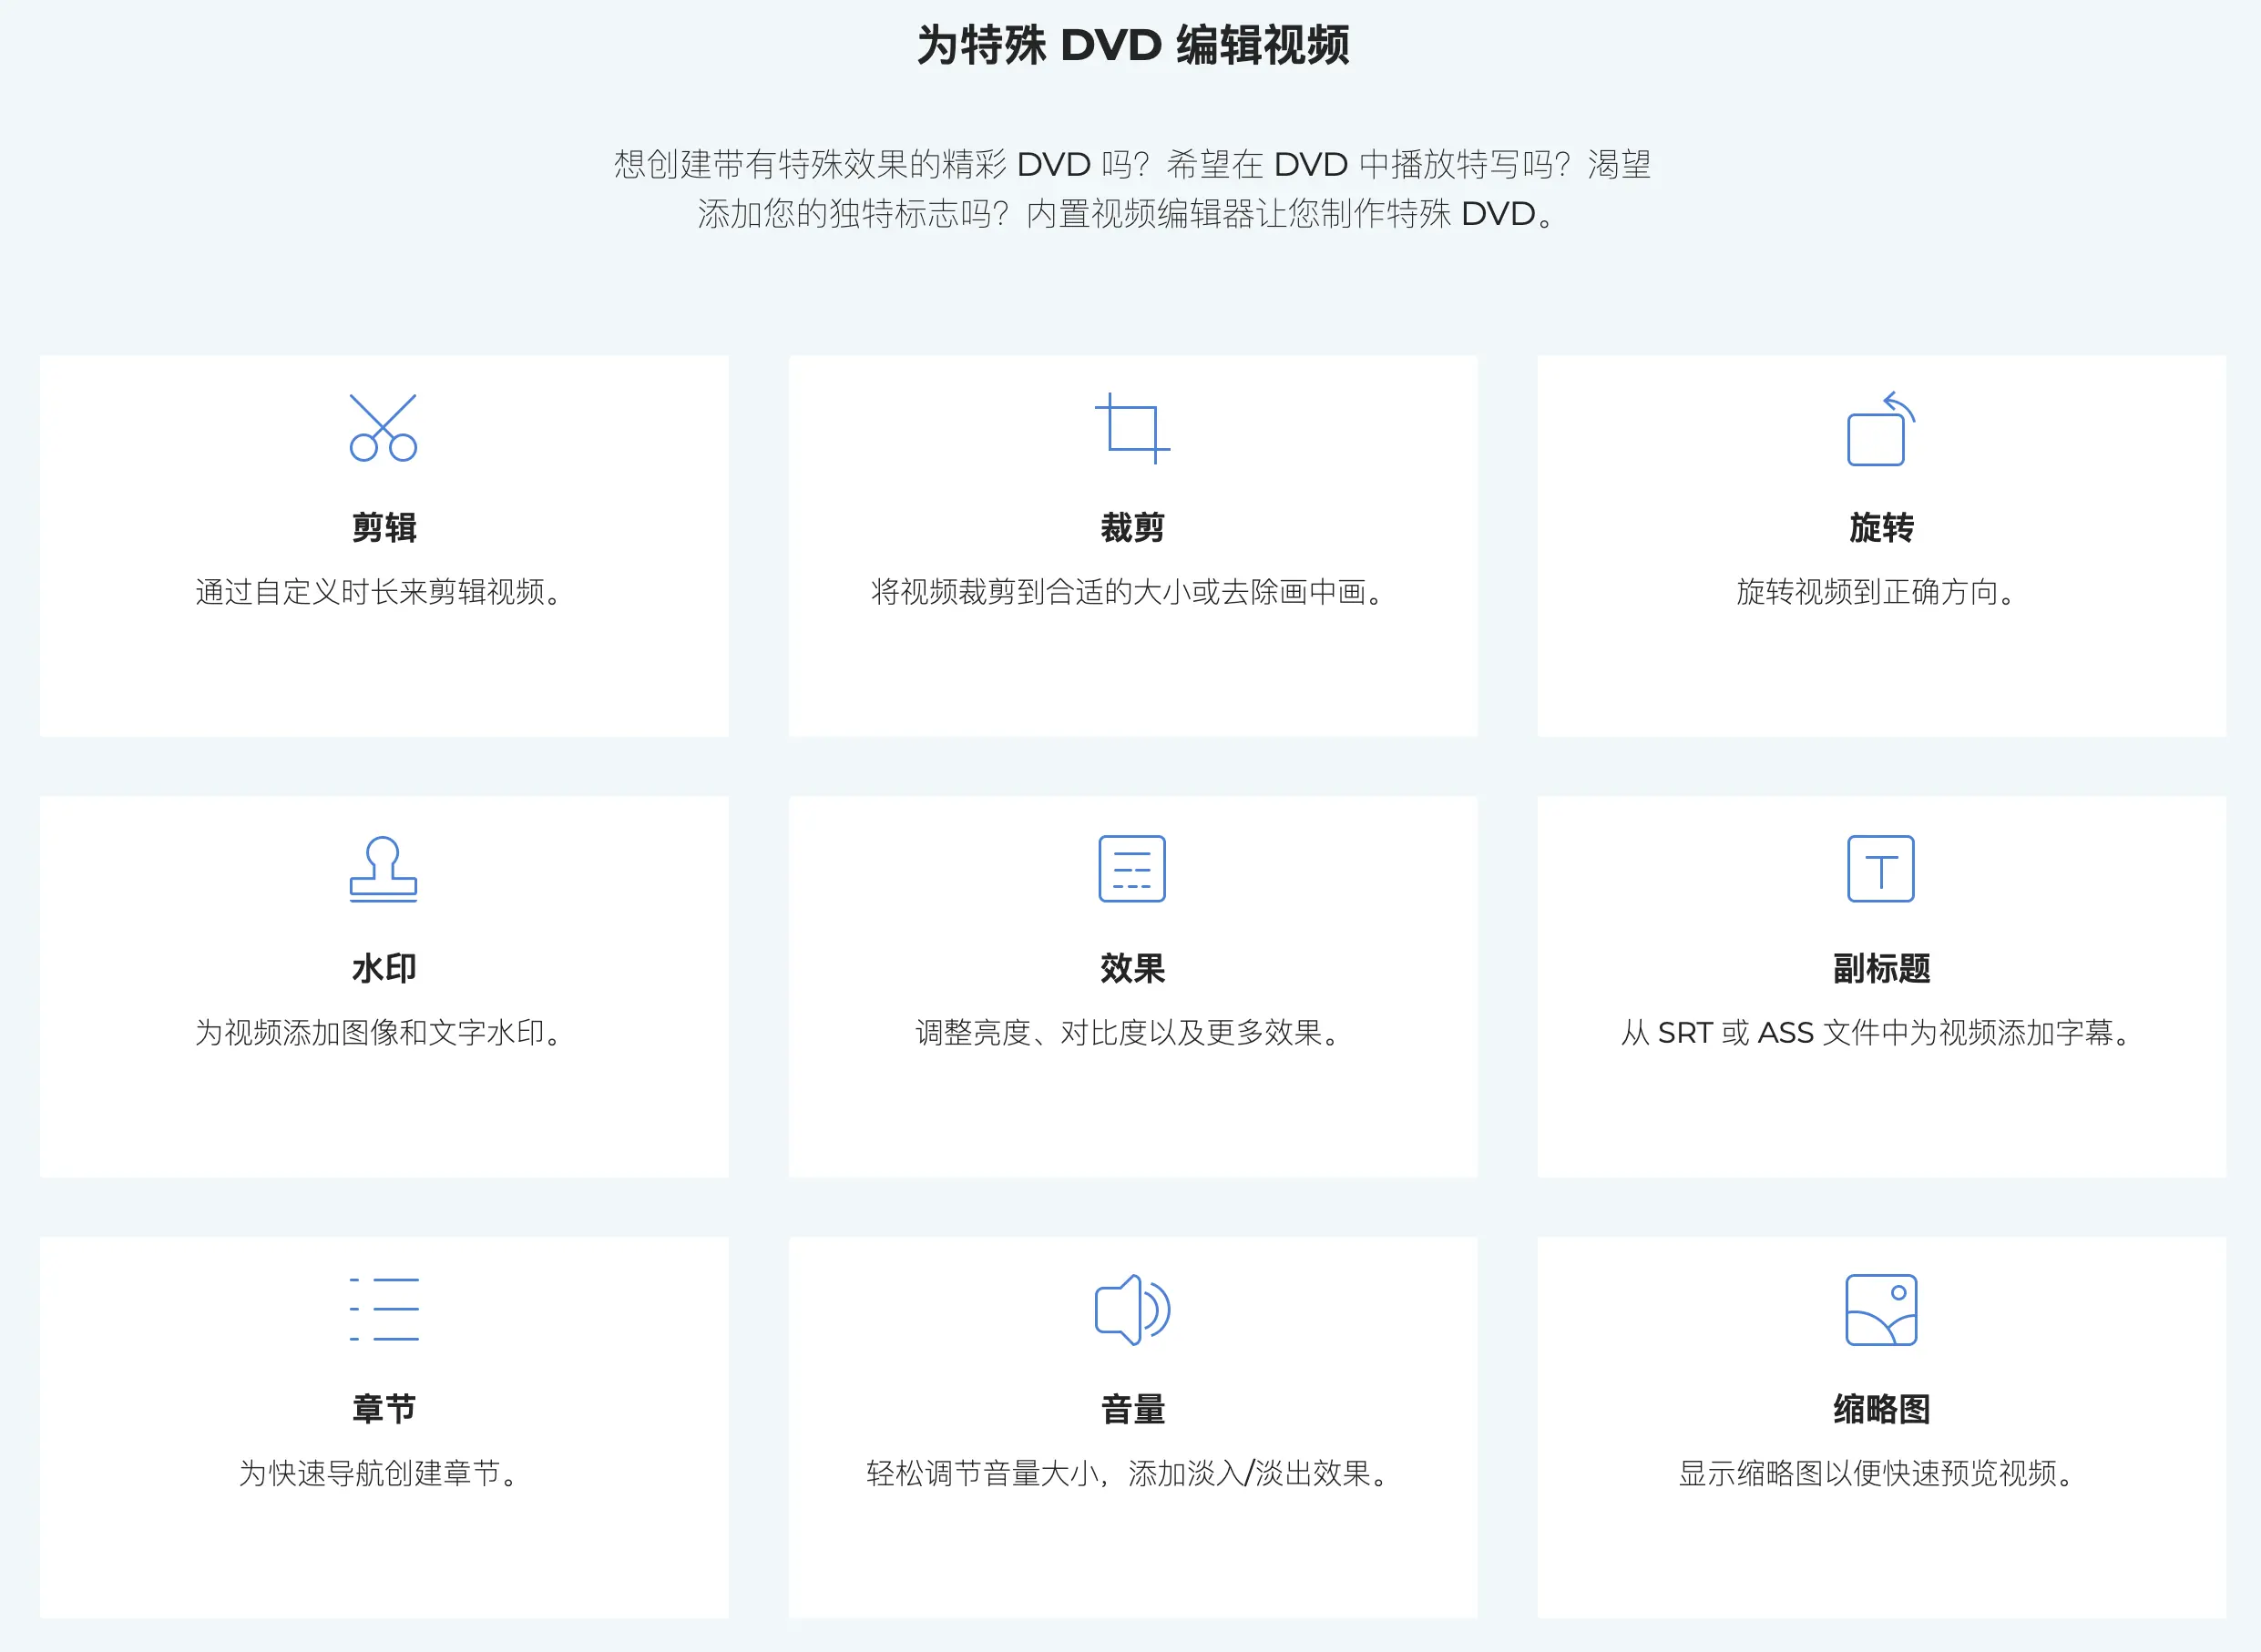The width and height of the screenshot is (2261, 1652).
Task: Select the 效果 card title
Action: [1132, 968]
